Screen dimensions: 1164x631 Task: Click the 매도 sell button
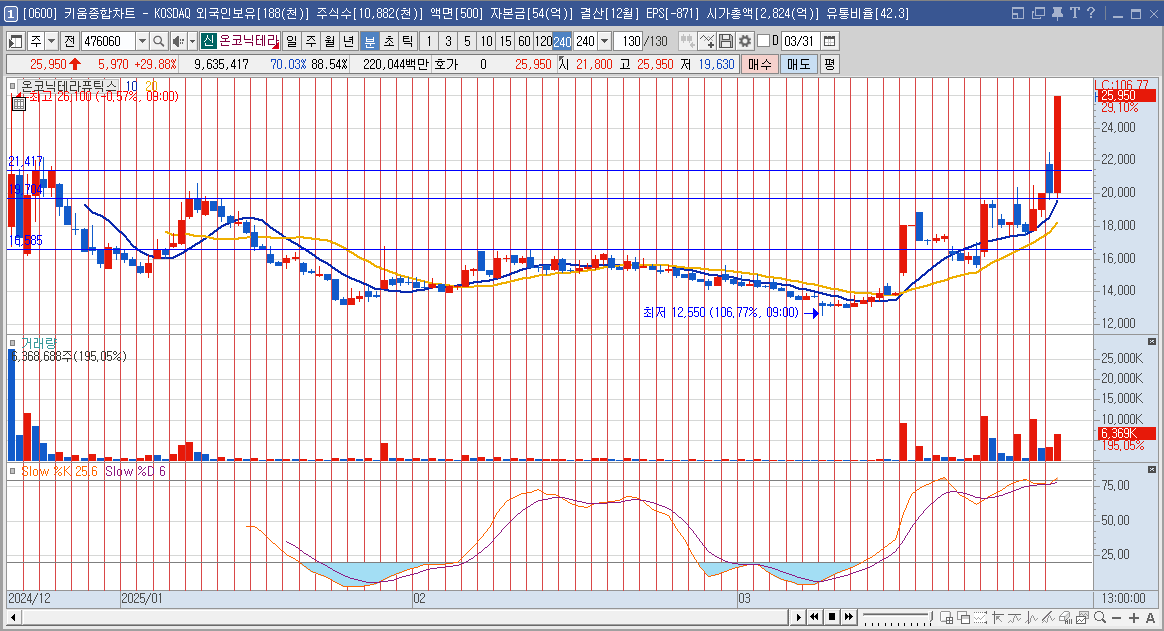tap(799, 65)
